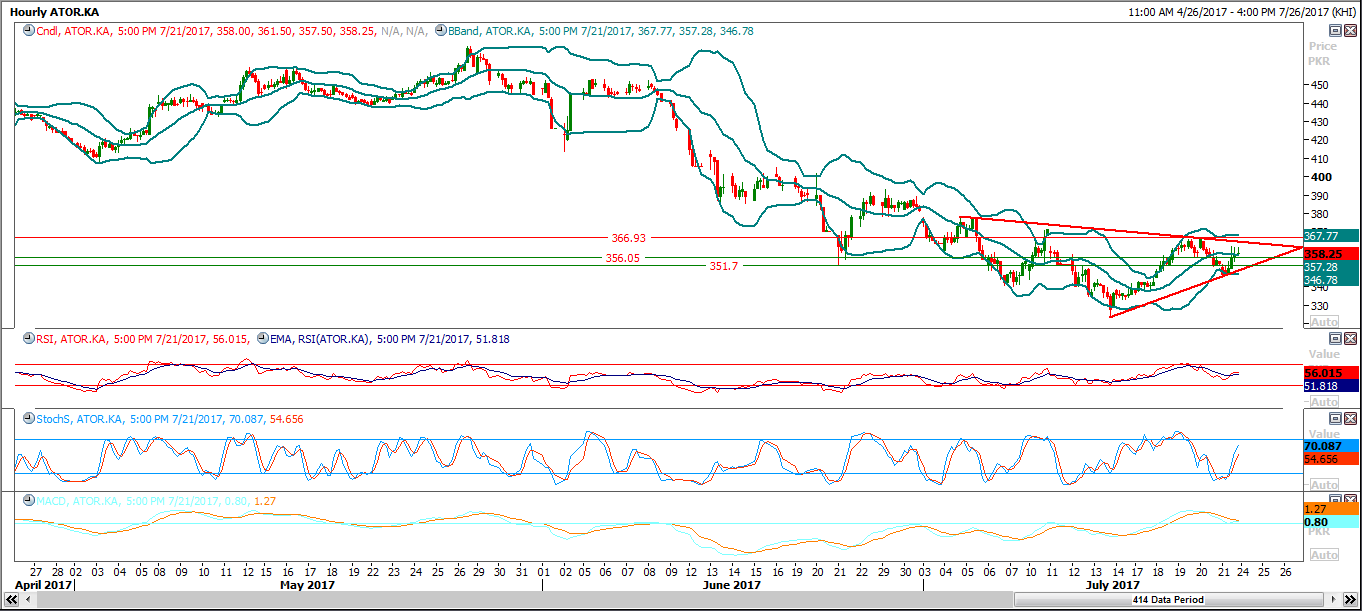1362x611 pixels.
Task: Maximize the price chart pane
Action: [1334, 31]
